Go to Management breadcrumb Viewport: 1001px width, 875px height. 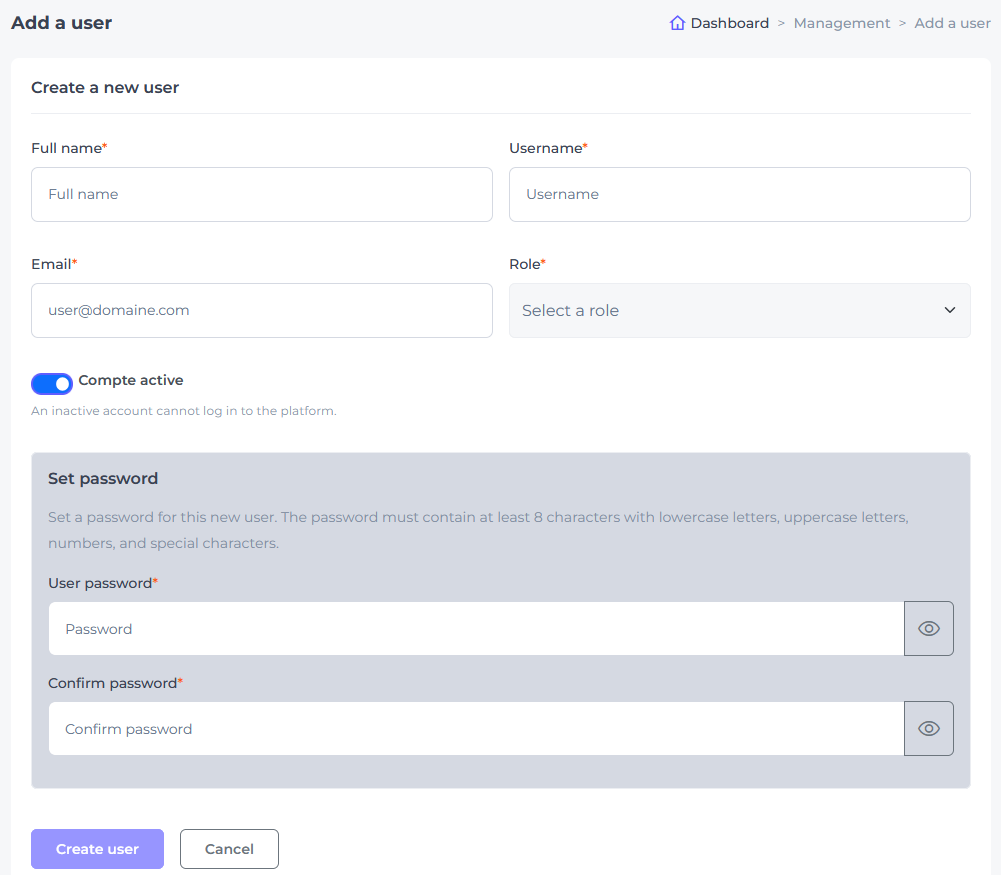tap(841, 23)
